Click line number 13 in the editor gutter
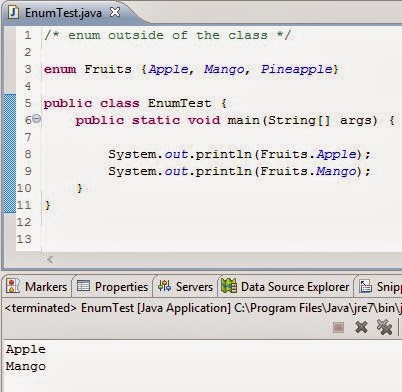402x392 pixels. click(24, 239)
